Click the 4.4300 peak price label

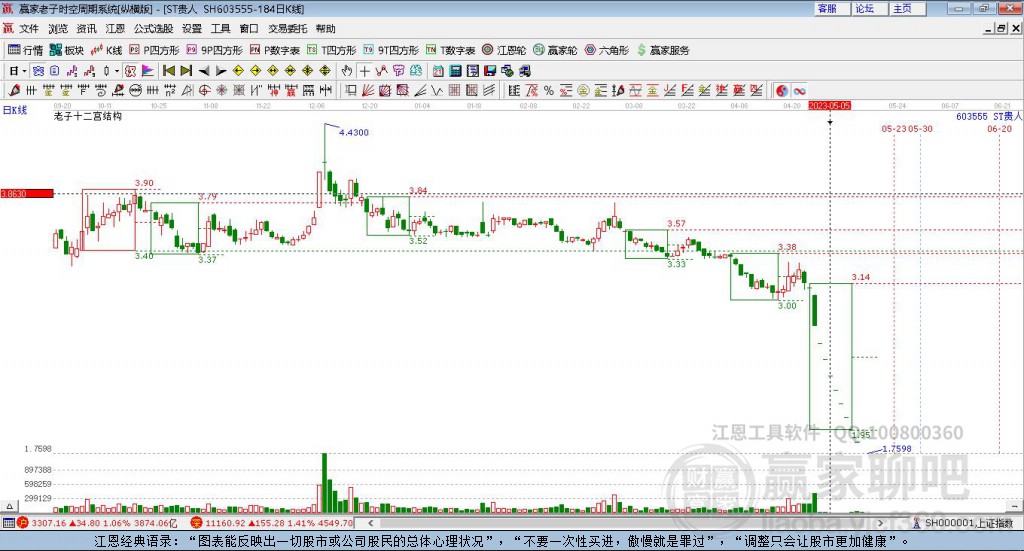(354, 133)
